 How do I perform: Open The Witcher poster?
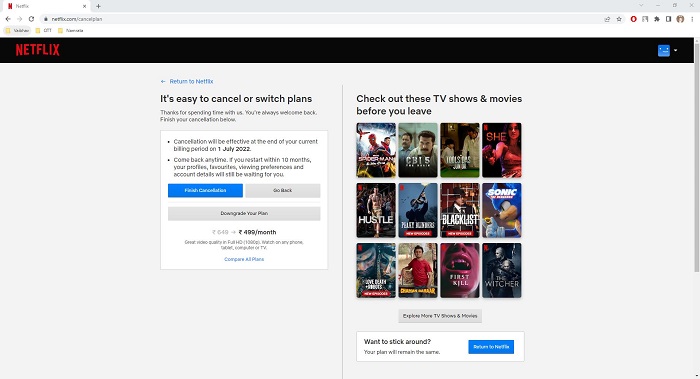[502, 271]
